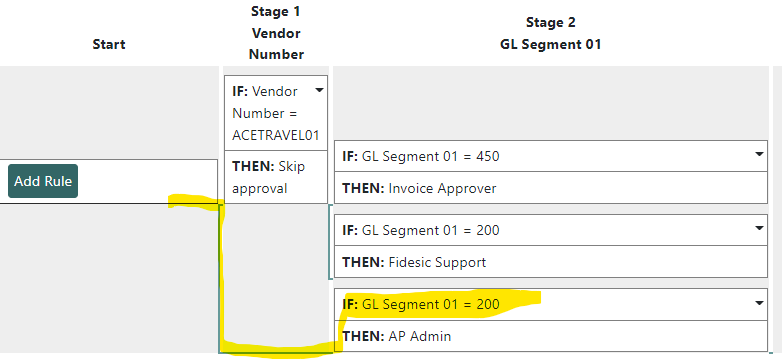Select the THEN Fidesic Support action
The width and height of the screenshot is (782, 360).
tap(551, 262)
